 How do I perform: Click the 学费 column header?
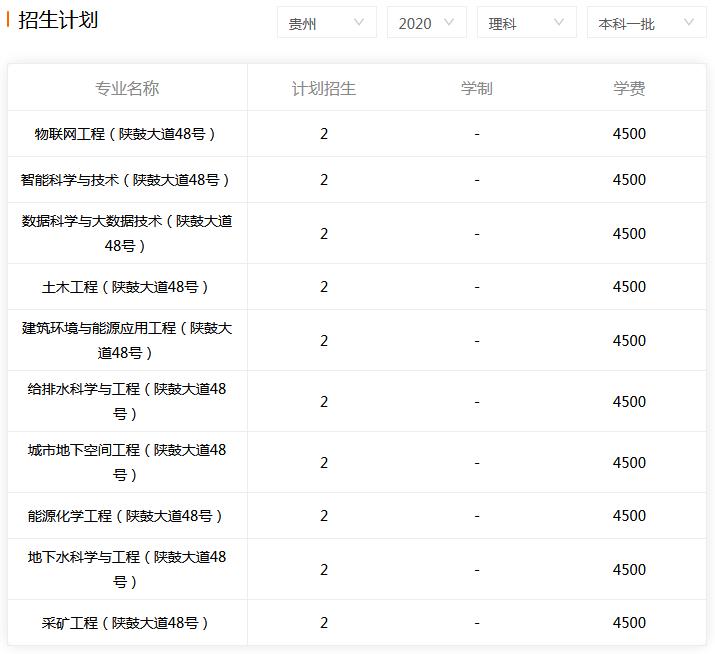pos(629,88)
